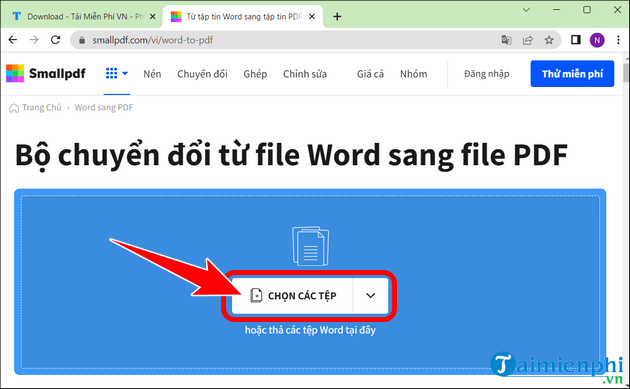Click Đăng nhập to sign in
This screenshot has width=630, height=389.
(487, 74)
